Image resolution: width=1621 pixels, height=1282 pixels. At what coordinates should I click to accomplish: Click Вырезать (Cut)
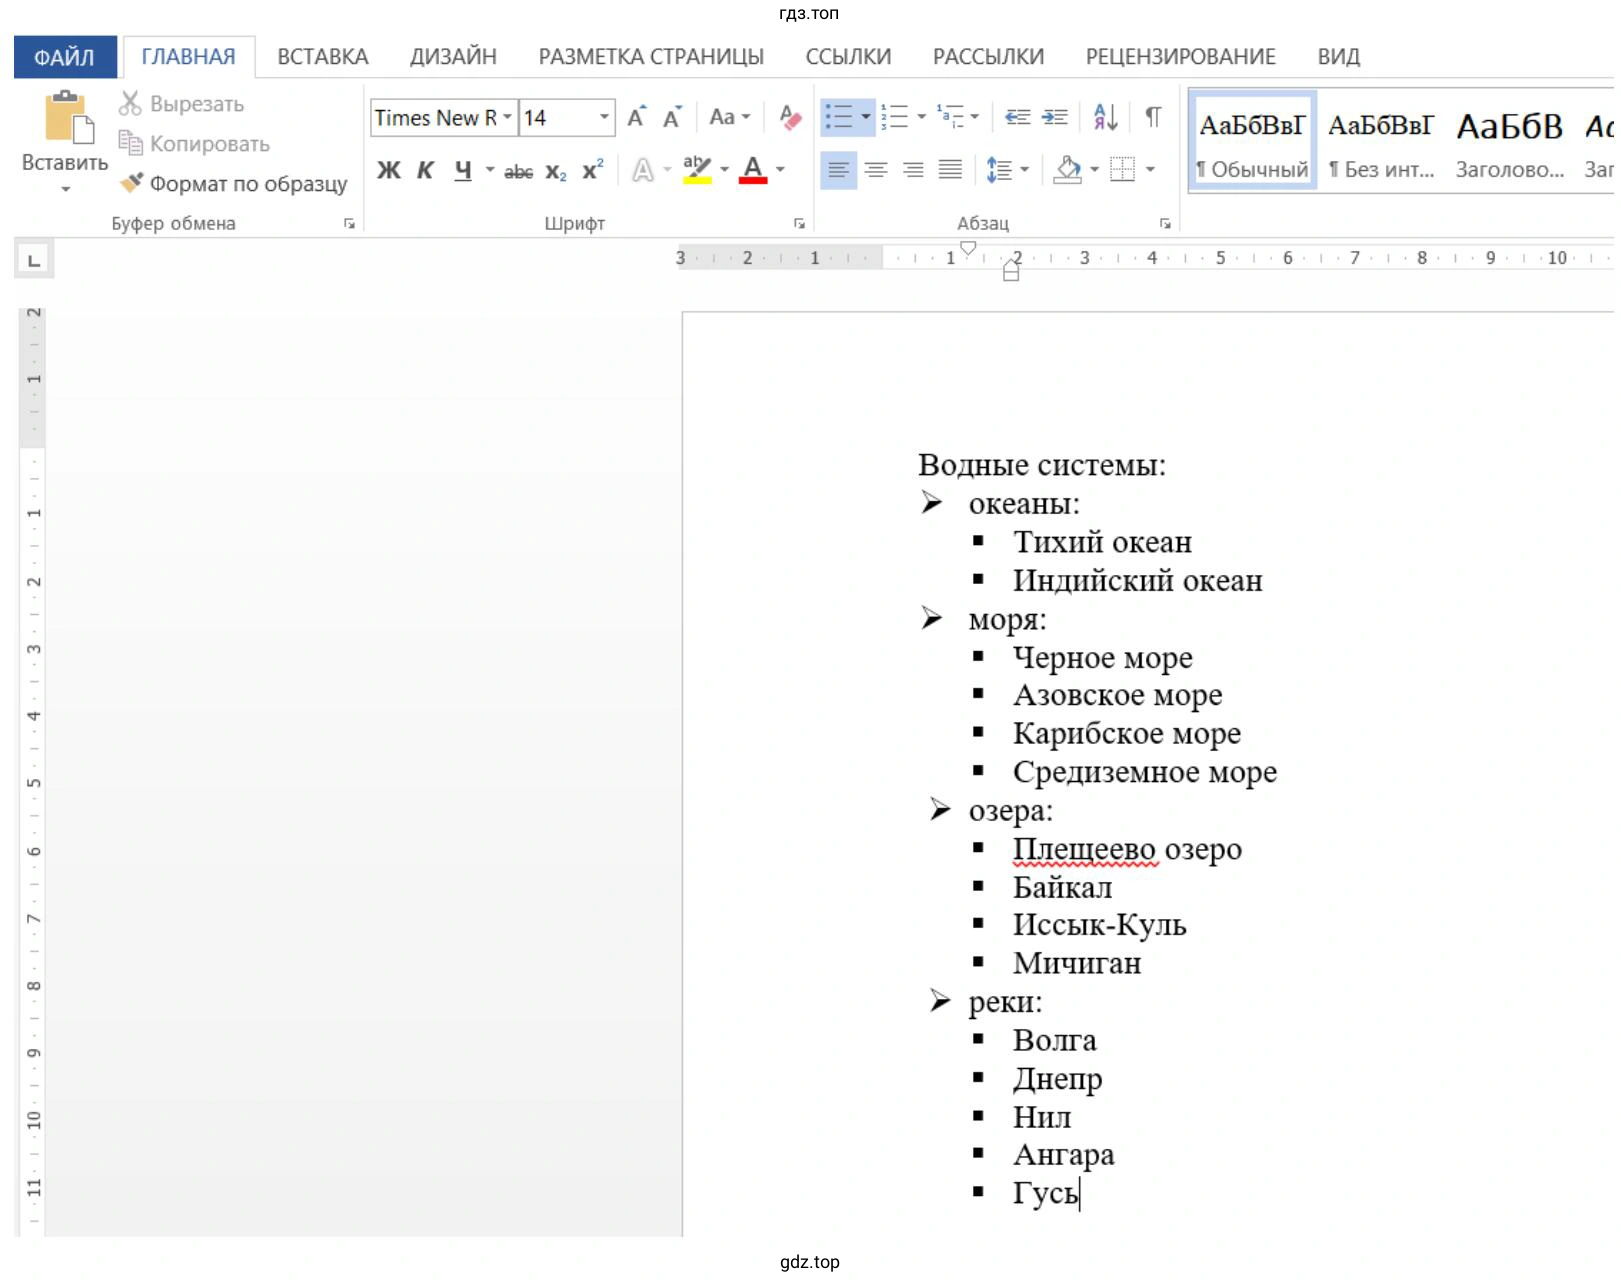coord(181,104)
